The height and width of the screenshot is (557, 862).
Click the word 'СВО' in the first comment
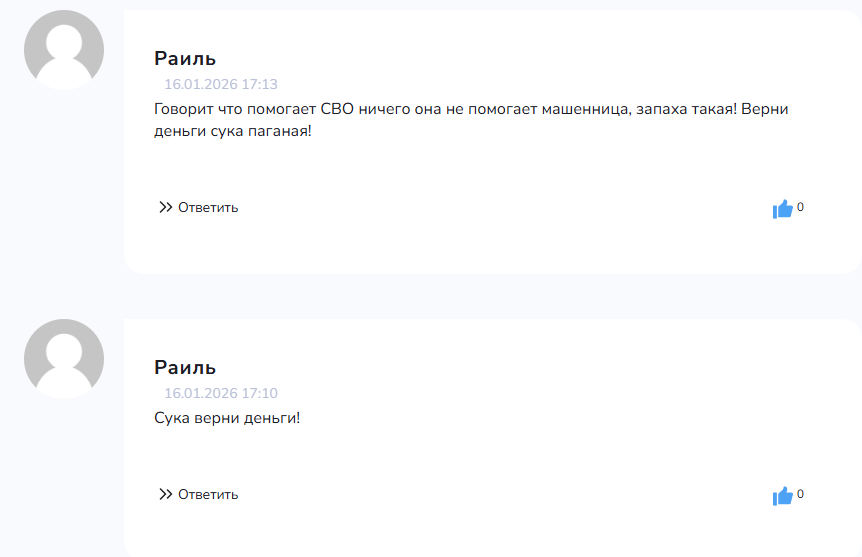click(337, 109)
